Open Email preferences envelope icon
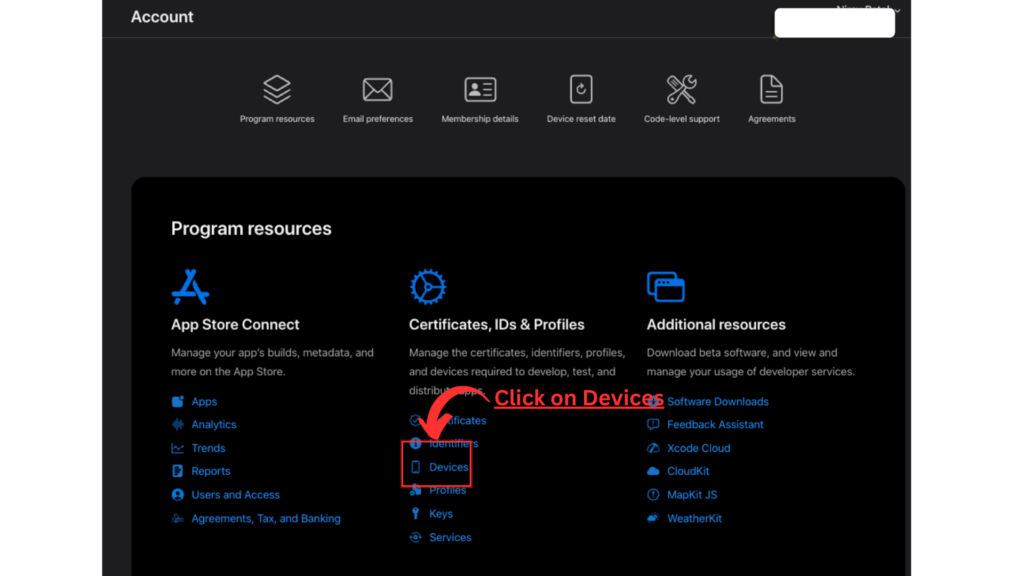 point(377,90)
